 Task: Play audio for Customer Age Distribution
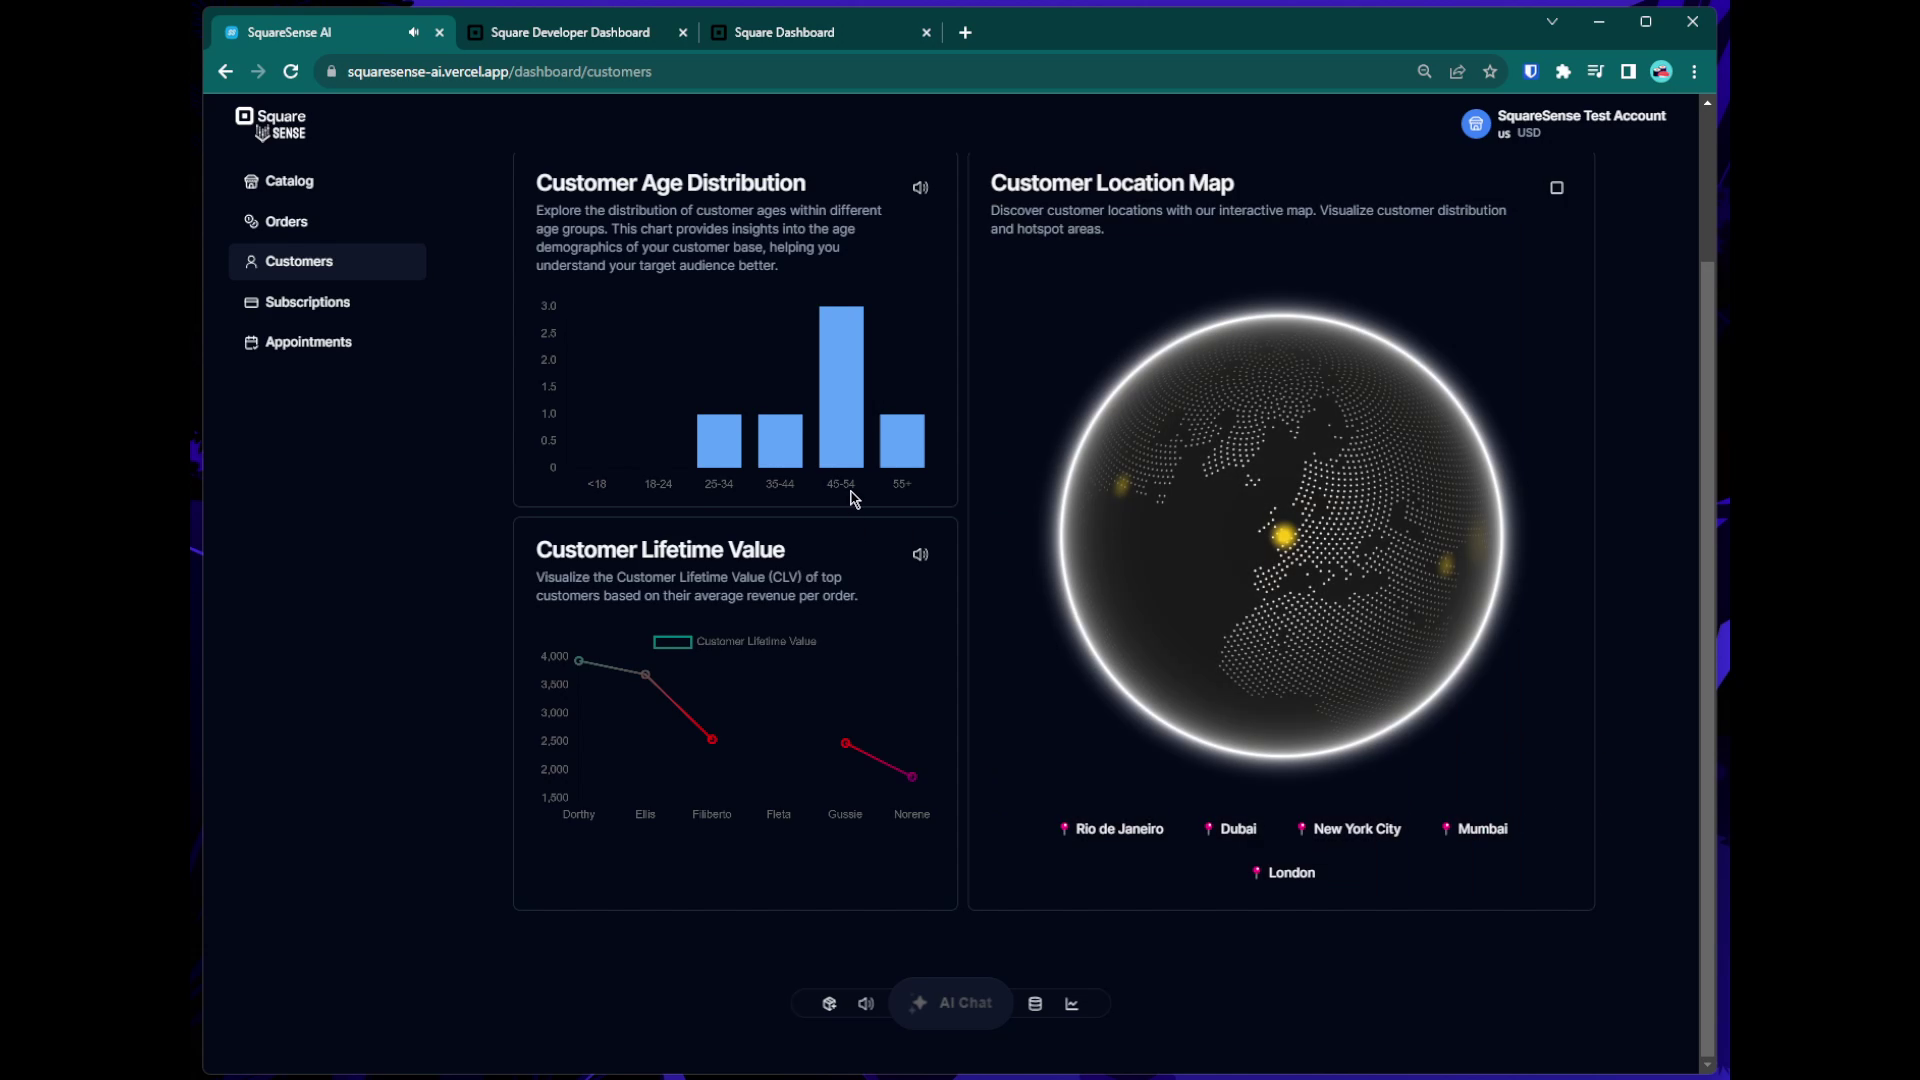pyautogui.click(x=920, y=188)
